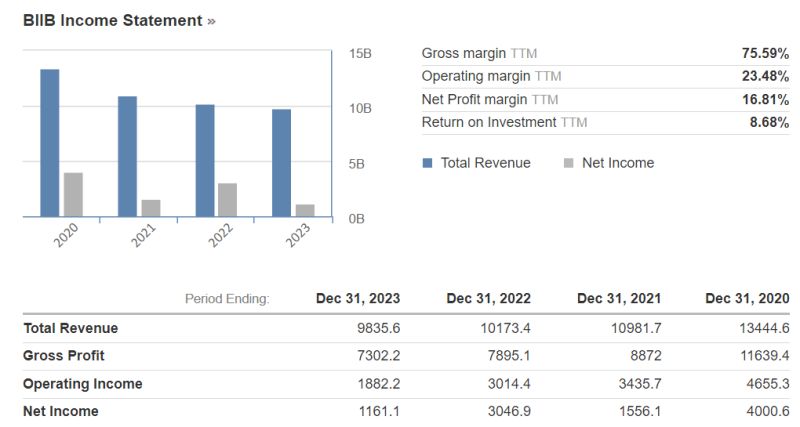Click the 3046.9 net income cell
The height and width of the screenshot is (427, 800).
[509, 411]
